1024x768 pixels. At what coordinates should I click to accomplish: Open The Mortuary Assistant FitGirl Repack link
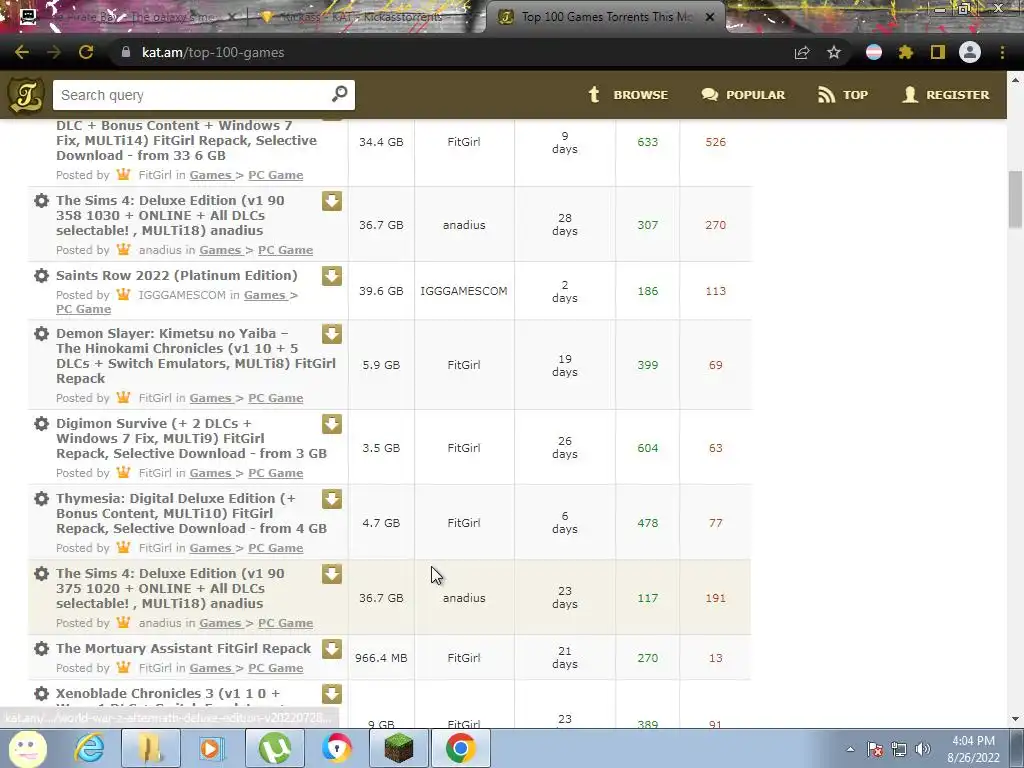point(184,648)
